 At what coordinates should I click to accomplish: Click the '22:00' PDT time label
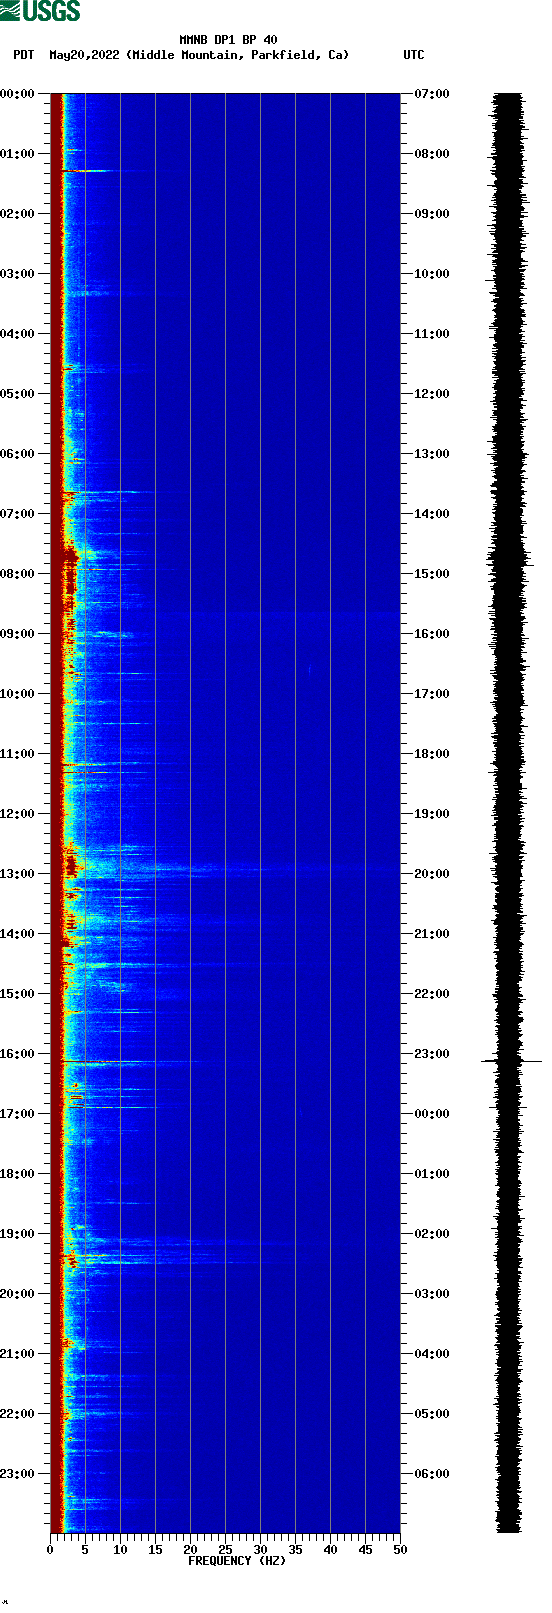[18, 1414]
